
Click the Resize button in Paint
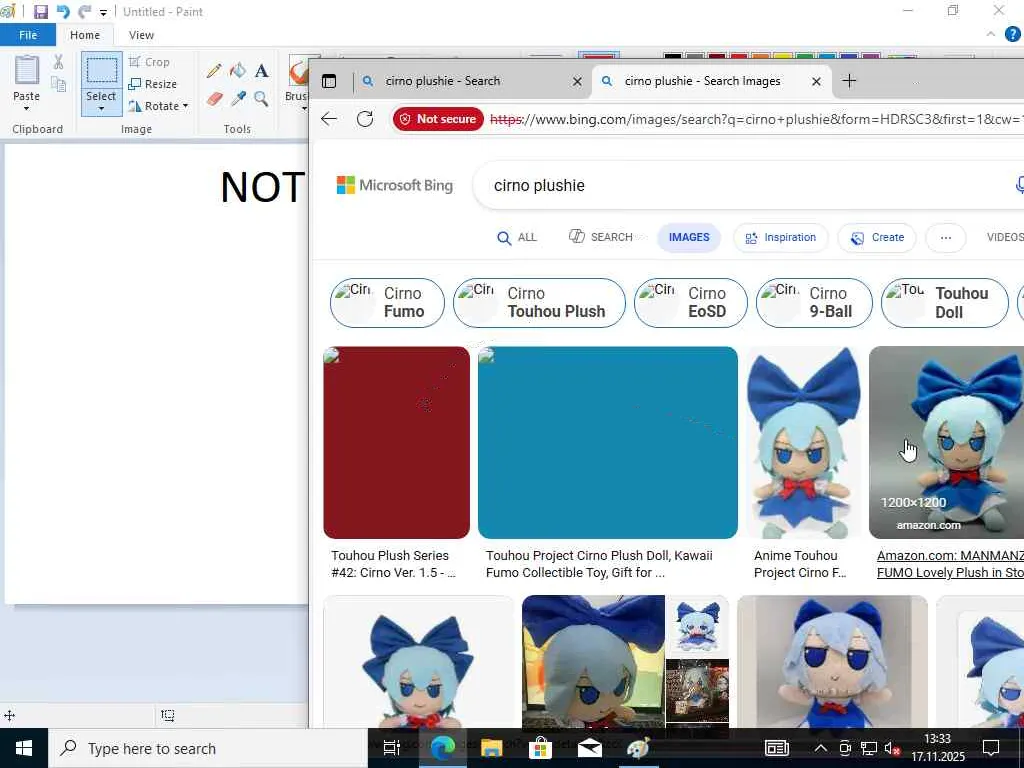pyautogui.click(x=153, y=84)
